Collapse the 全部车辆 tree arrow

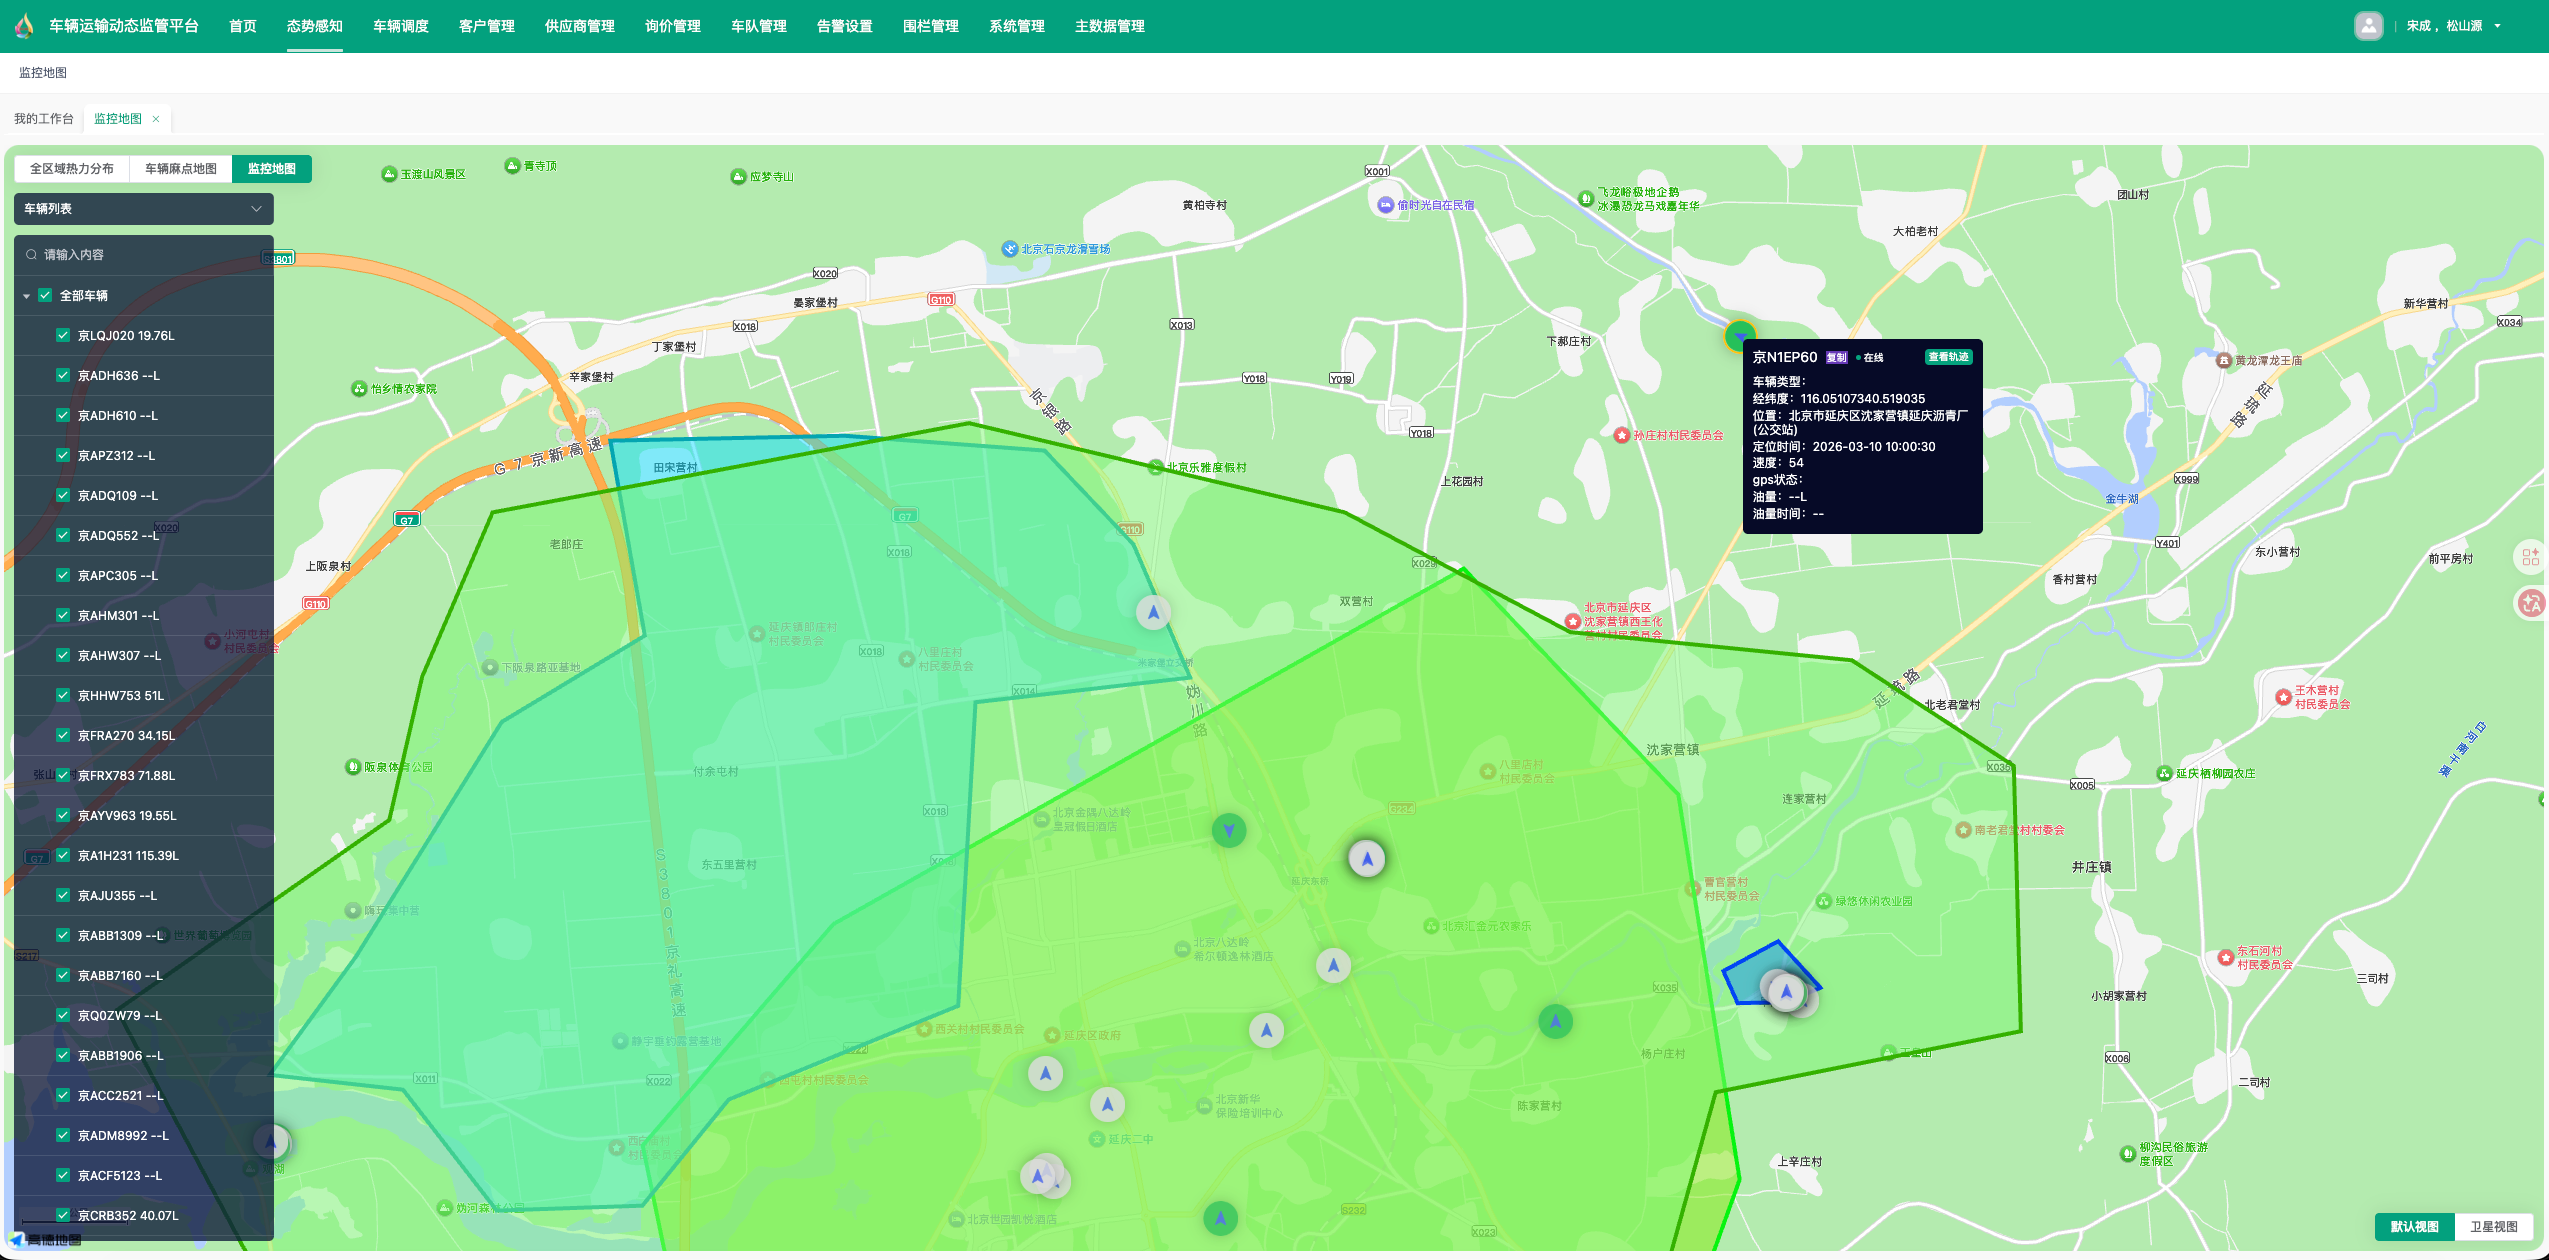coord(27,296)
